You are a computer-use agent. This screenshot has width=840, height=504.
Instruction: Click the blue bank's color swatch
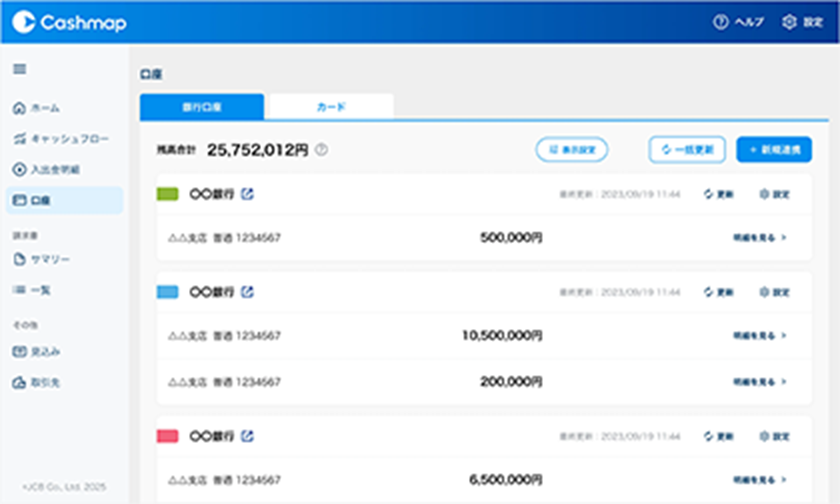[x=168, y=292]
